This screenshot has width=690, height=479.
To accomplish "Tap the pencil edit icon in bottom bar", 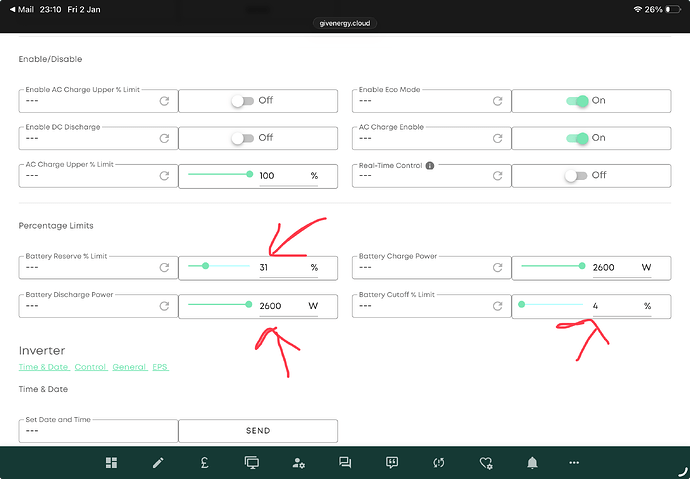I will point(157,463).
